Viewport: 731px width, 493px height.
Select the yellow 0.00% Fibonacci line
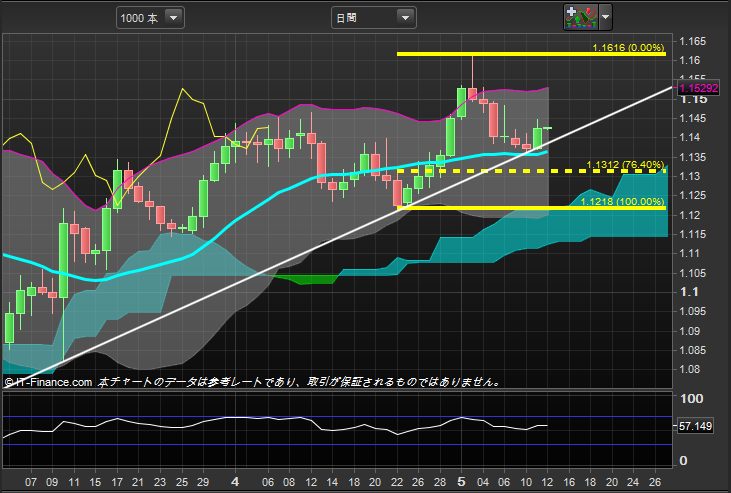[x=531, y=54]
